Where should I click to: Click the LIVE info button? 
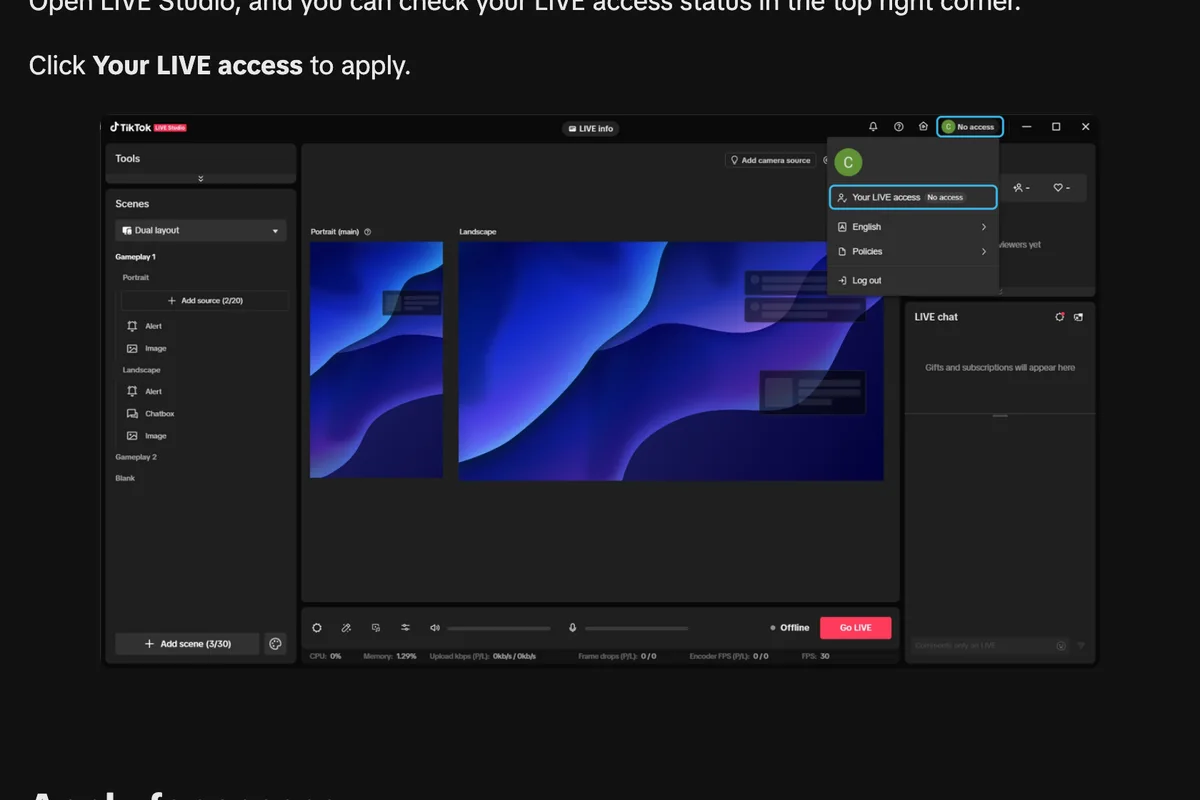[x=591, y=129]
